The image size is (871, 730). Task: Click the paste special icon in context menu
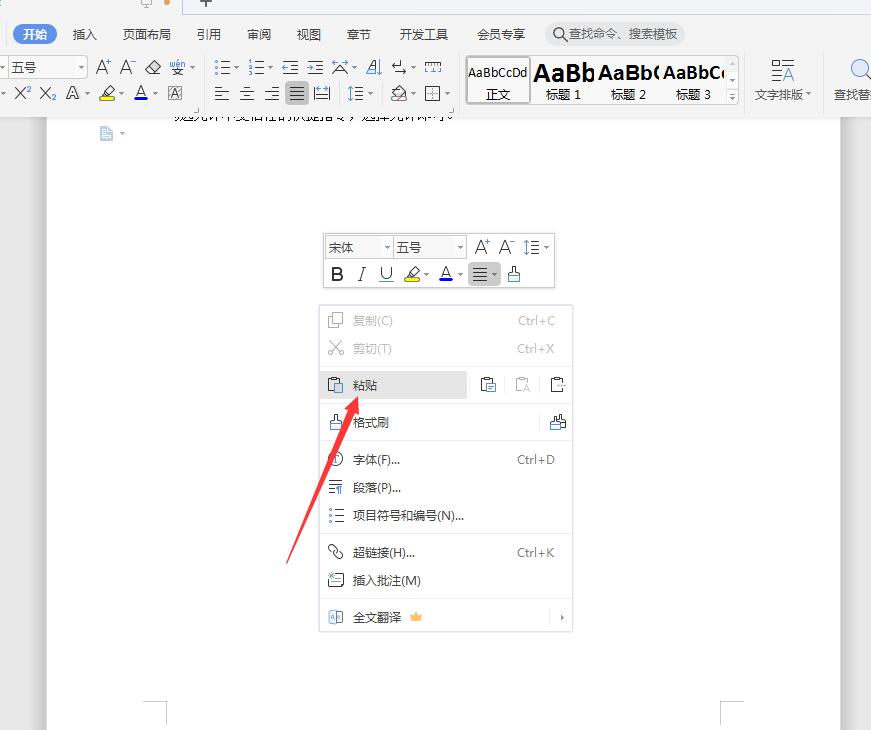pos(557,384)
